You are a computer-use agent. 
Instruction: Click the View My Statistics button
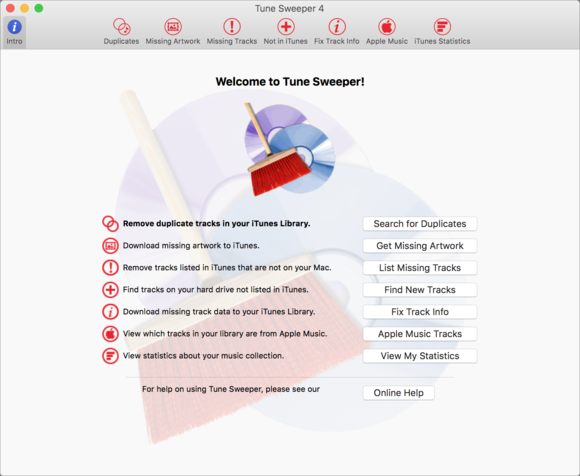[420, 356]
